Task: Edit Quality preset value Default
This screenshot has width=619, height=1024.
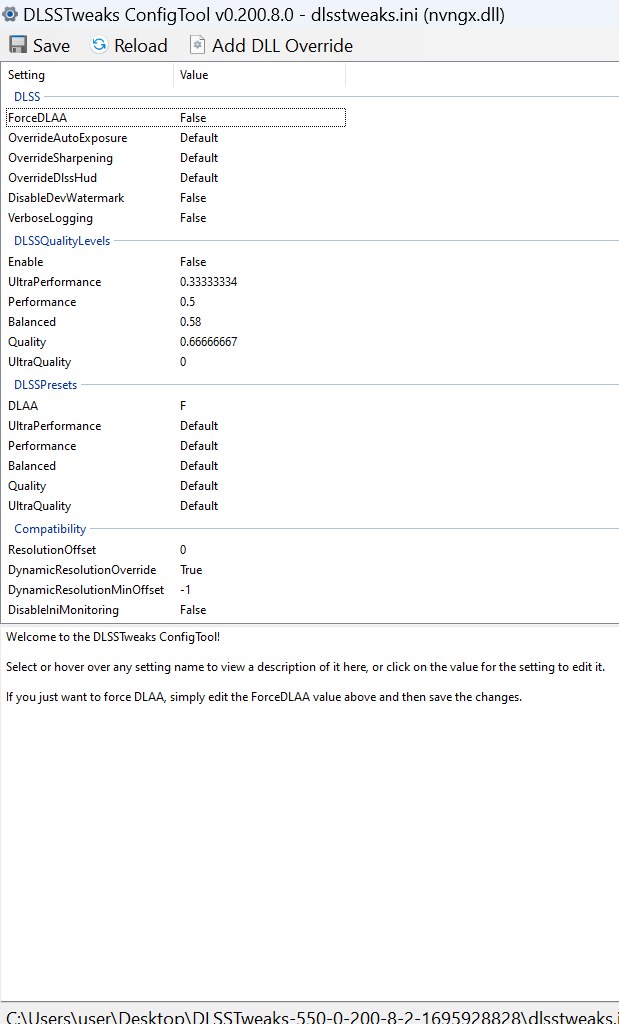Action: point(199,486)
